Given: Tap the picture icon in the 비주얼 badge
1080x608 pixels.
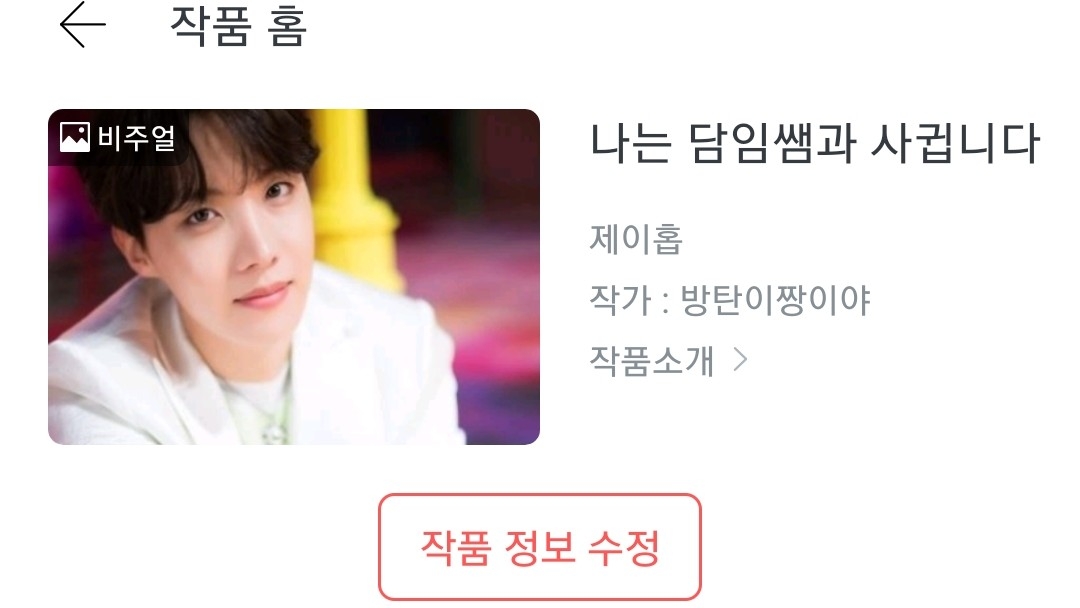Looking at the screenshot, I should click(x=74, y=137).
